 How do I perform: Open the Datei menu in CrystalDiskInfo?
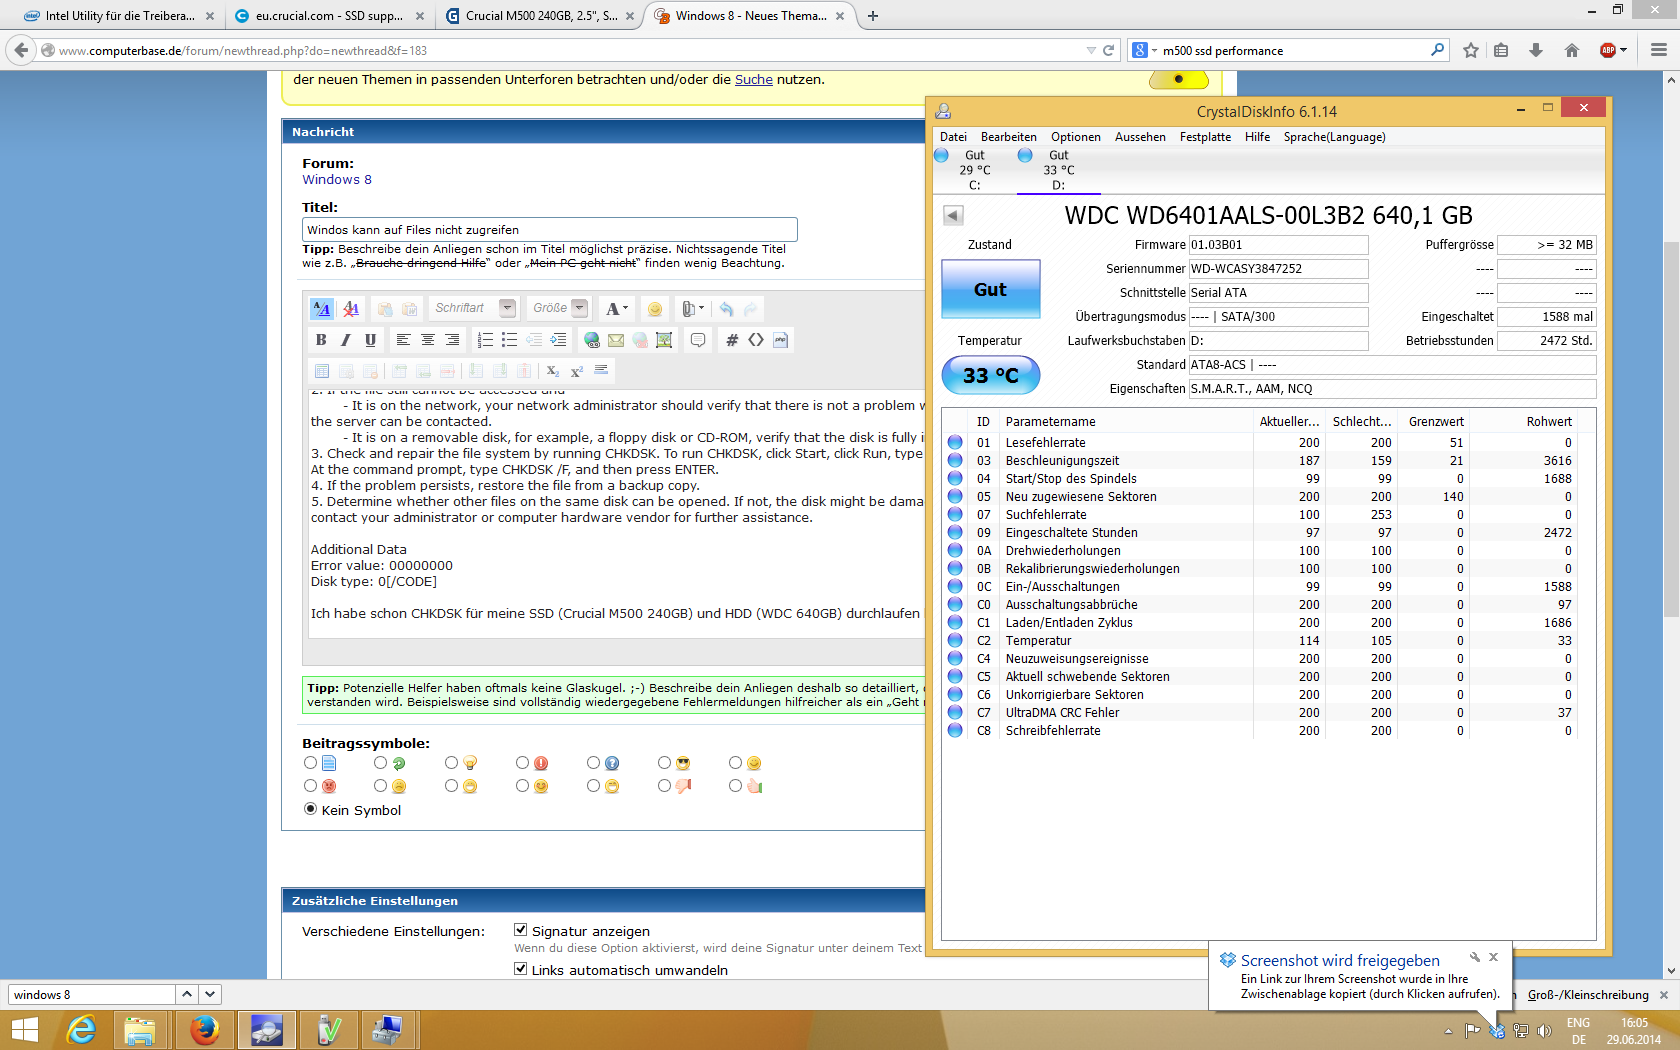tap(954, 137)
